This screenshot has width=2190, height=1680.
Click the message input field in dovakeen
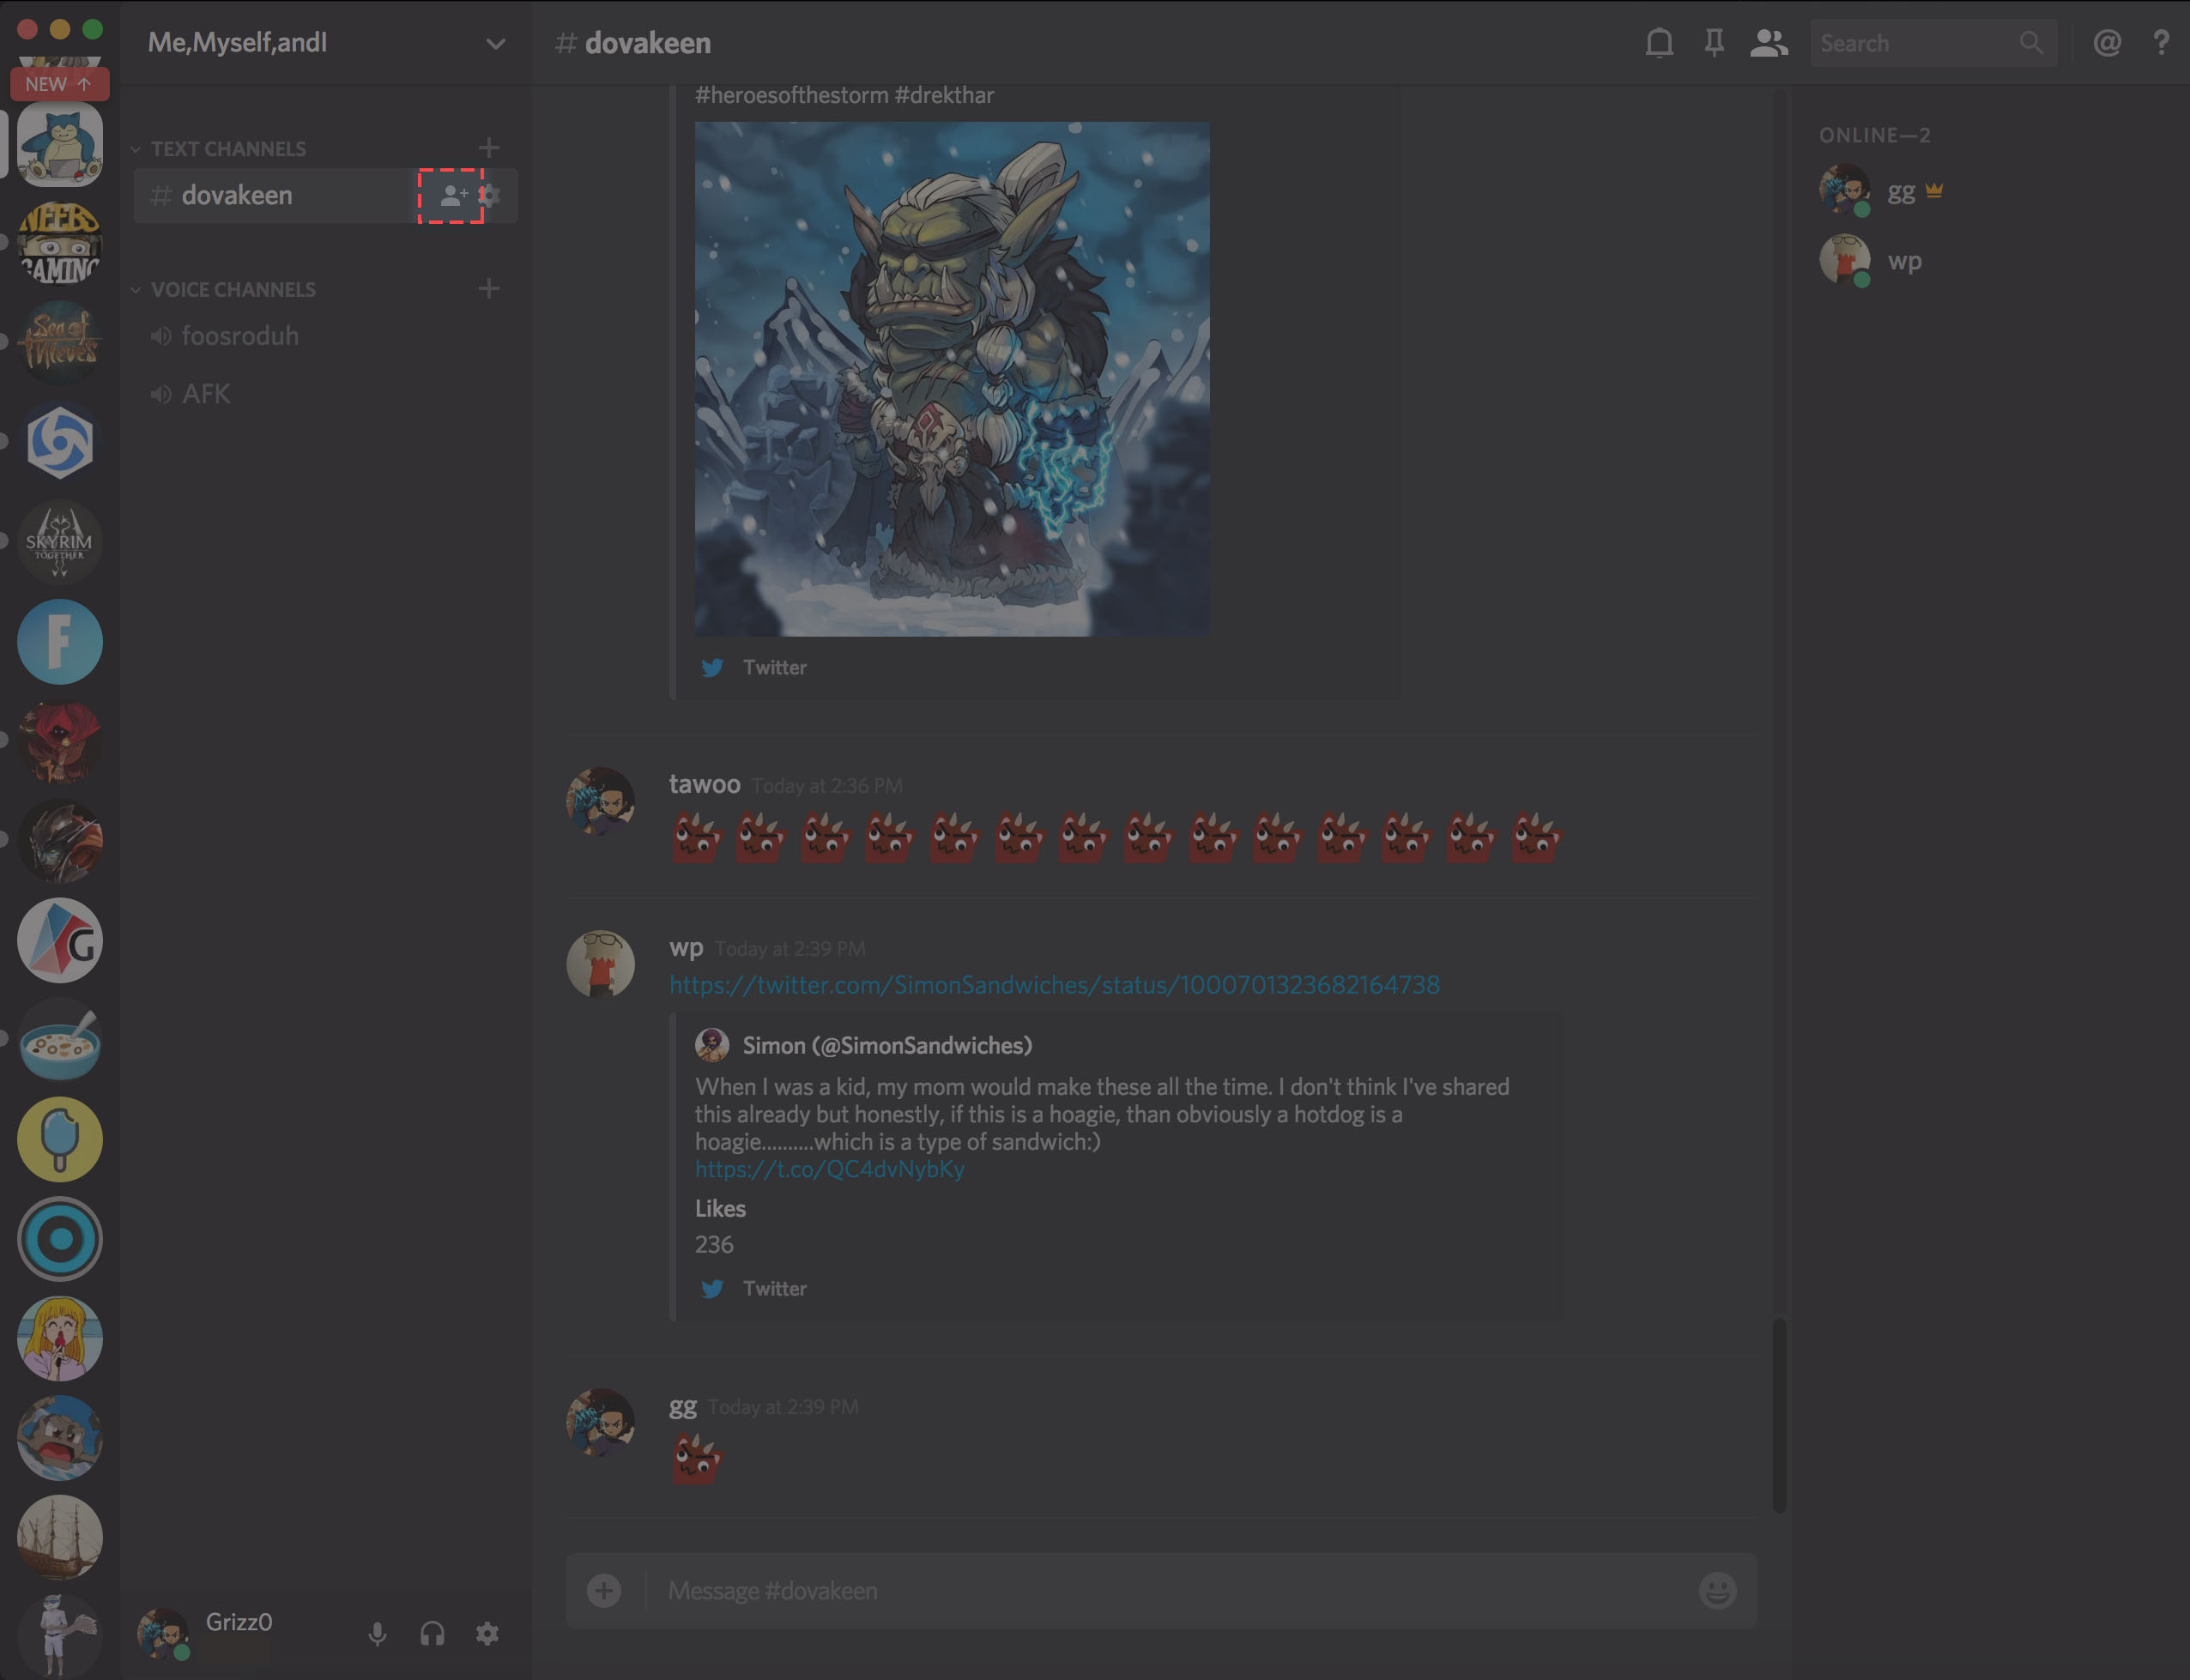[x=1163, y=1588]
